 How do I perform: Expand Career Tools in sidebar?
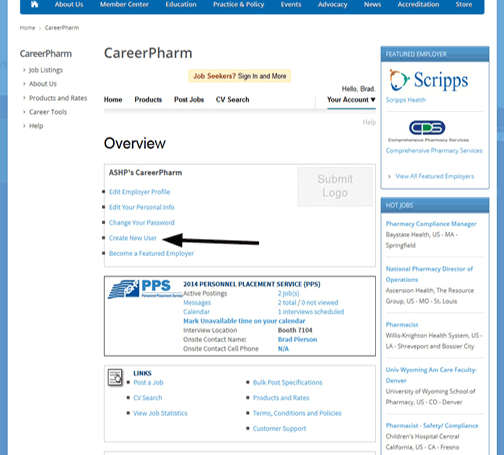pos(48,112)
